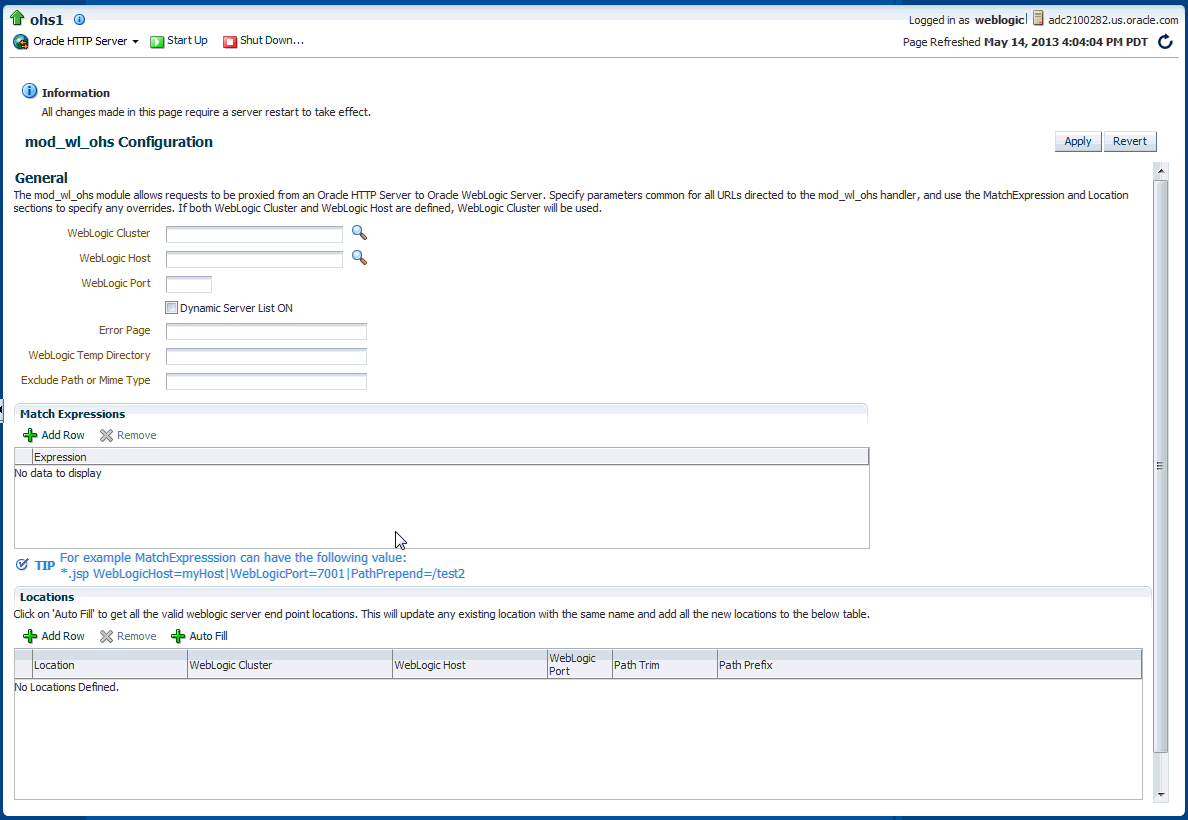Image resolution: width=1188 pixels, height=820 pixels.
Task: Click the vertical scrollbar thumb
Action: pos(1161,466)
